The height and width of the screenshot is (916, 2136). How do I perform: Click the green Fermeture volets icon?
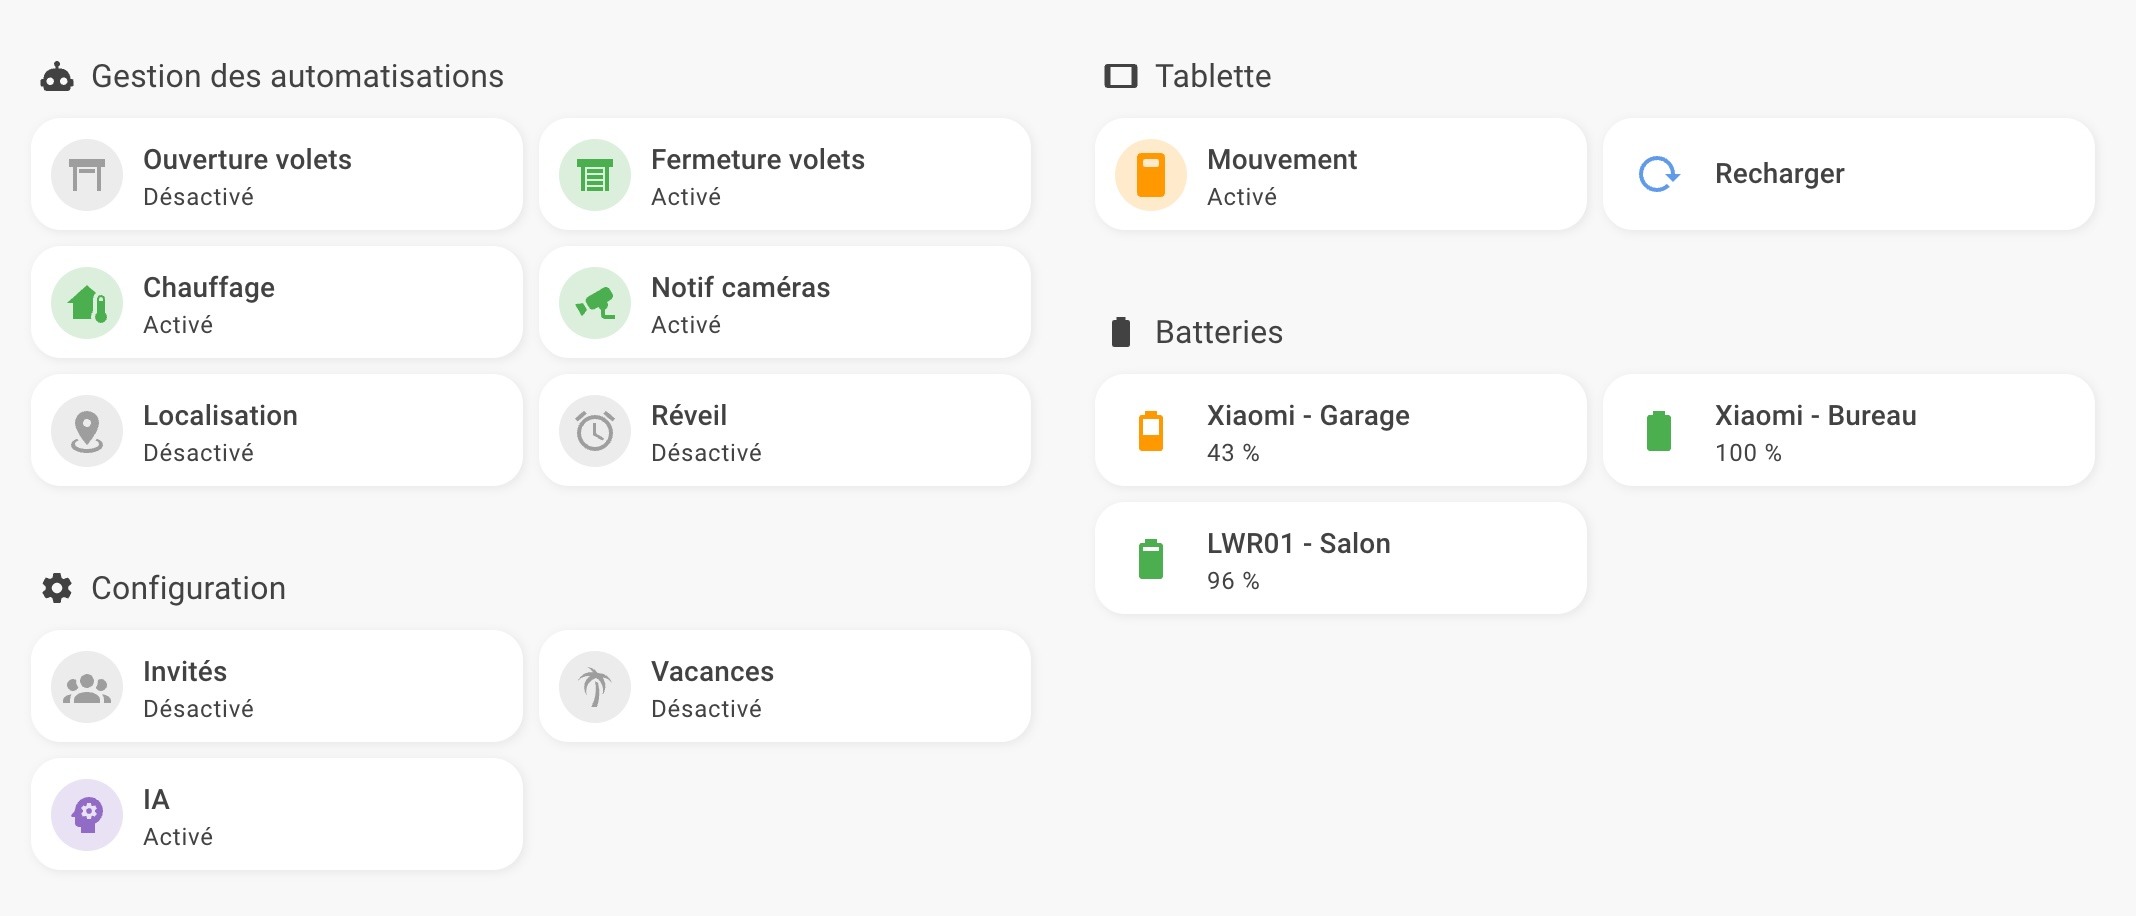pyautogui.click(x=595, y=175)
